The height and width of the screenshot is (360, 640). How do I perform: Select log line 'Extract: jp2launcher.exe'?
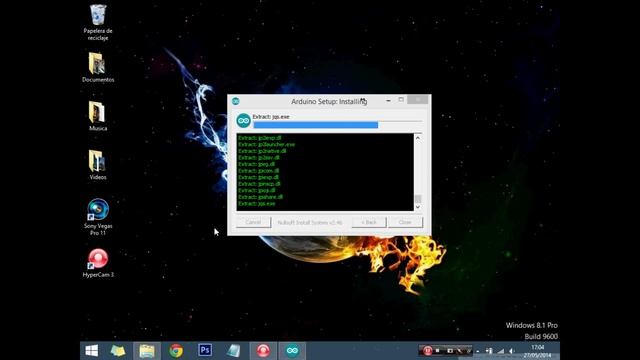[266, 144]
